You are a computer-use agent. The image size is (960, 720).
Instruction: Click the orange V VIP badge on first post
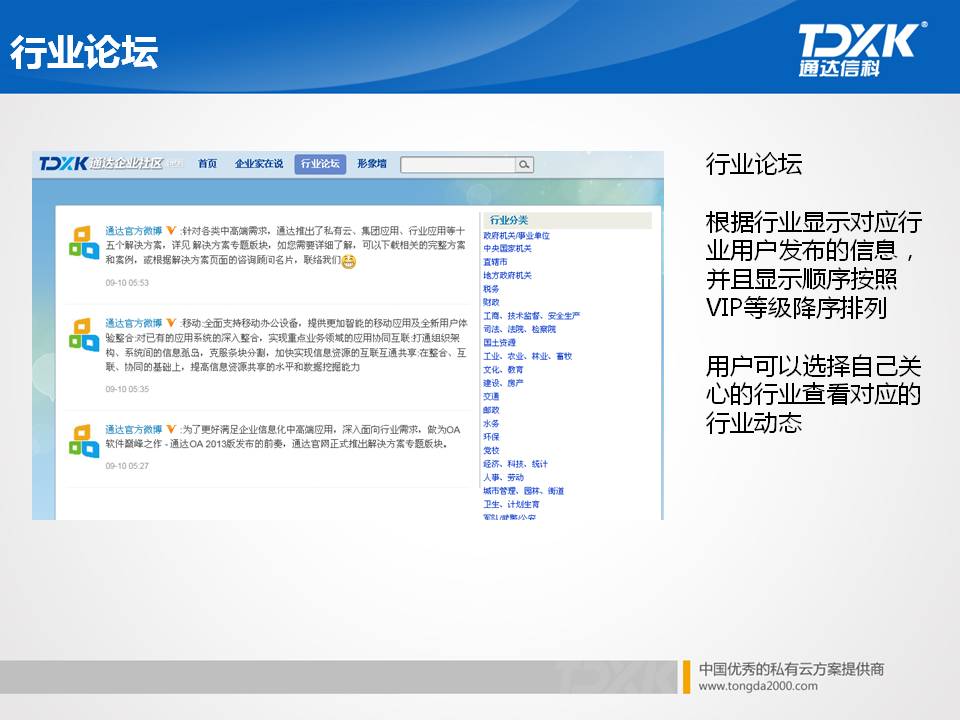172,228
